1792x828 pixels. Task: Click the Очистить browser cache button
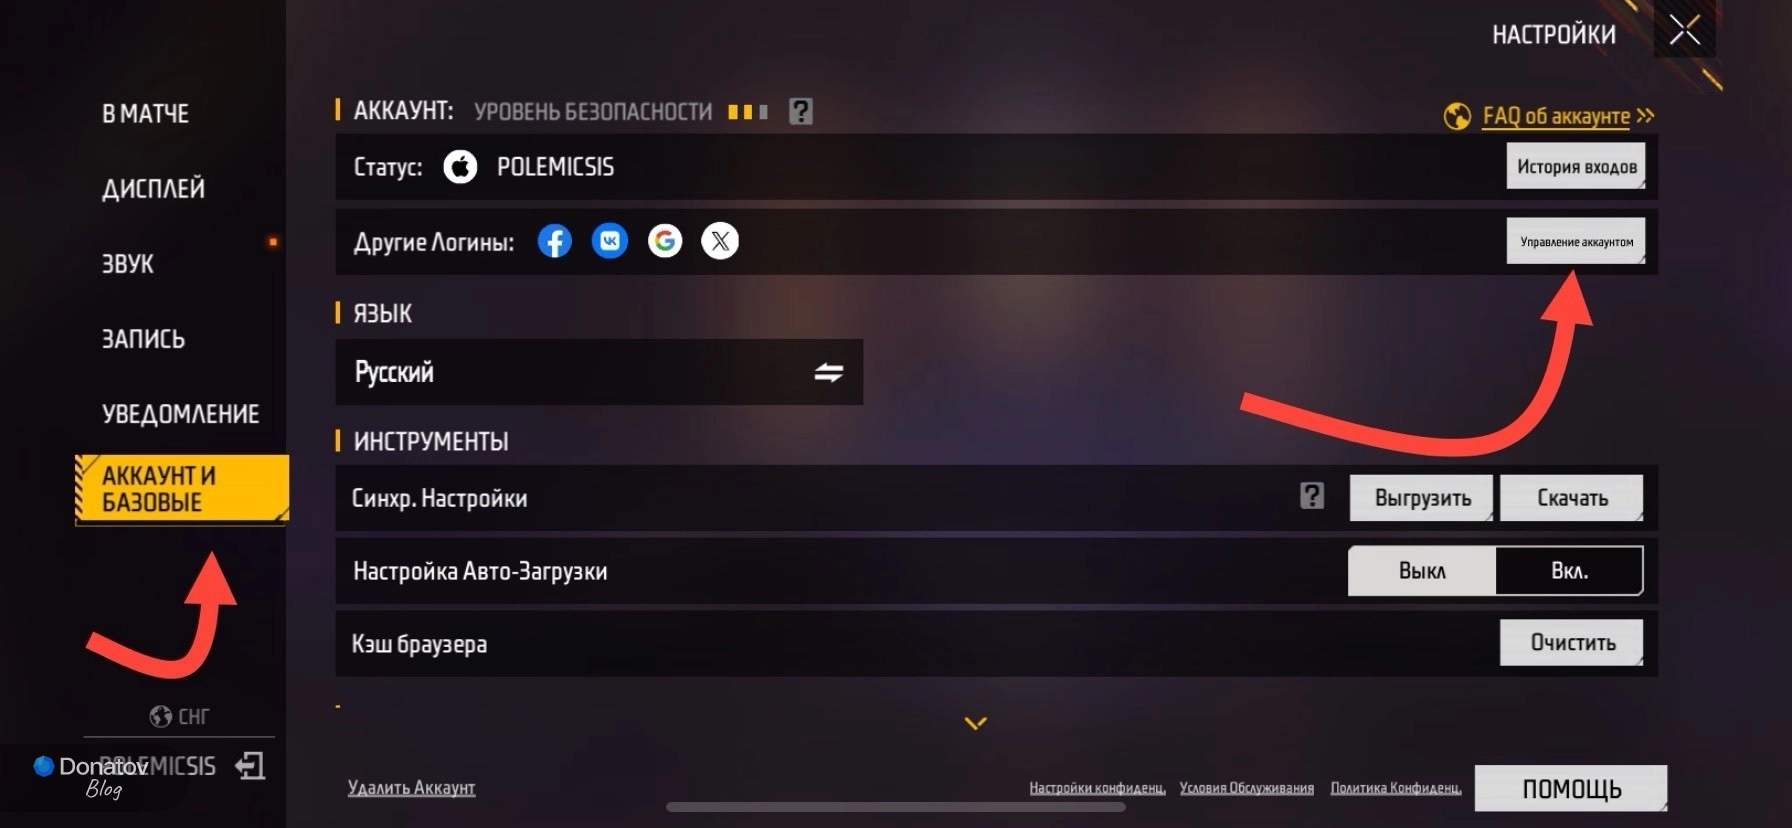pos(1572,643)
